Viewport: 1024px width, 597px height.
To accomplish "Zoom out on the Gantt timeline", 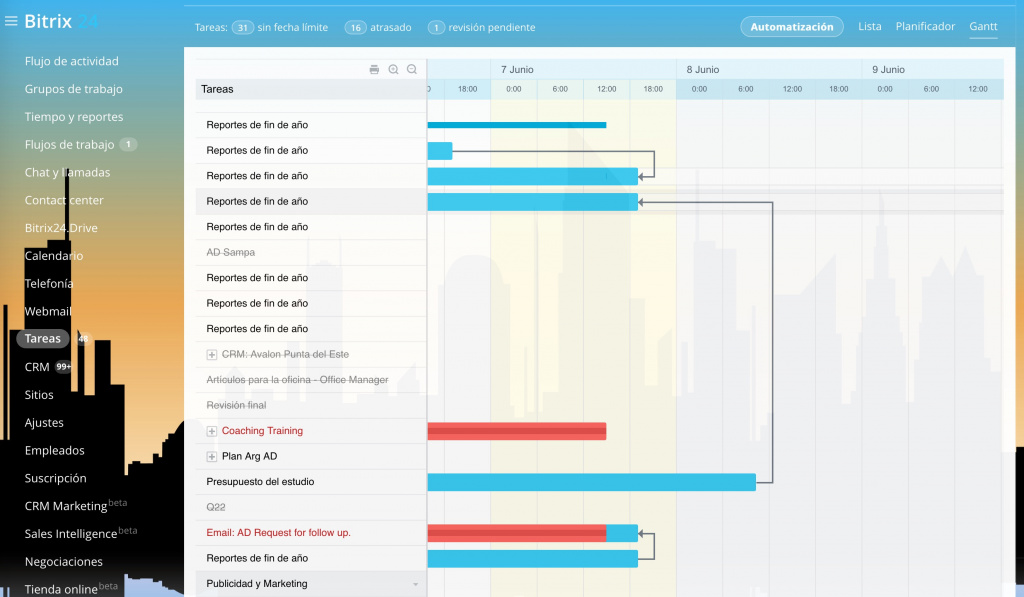I will click(411, 69).
